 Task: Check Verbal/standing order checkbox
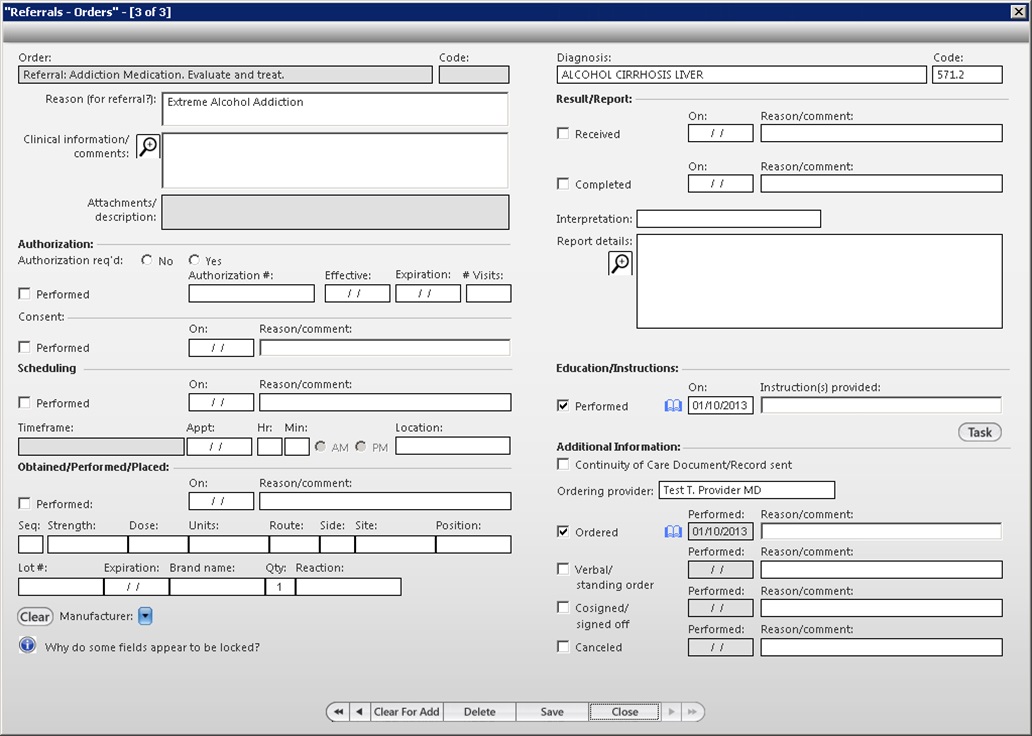(x=563, y=569)
